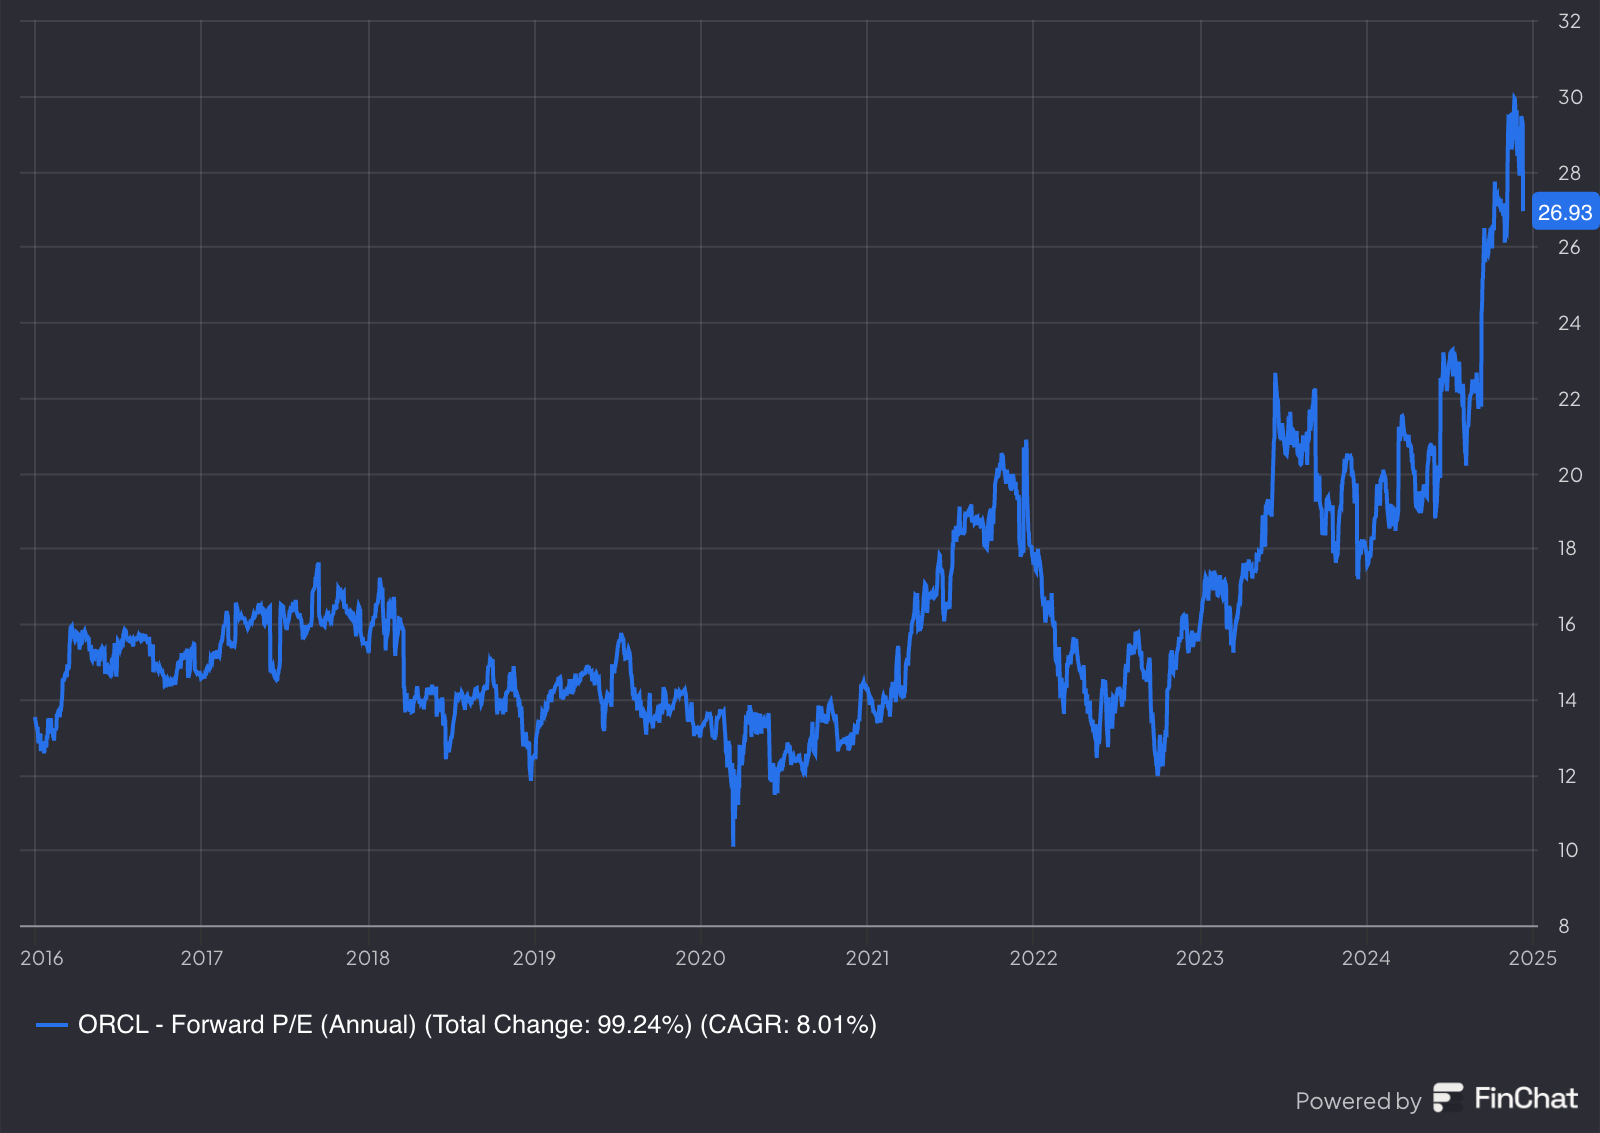Click the 2019 x-axis label
Viewport: 1600px width, 1133px height.
[534, 958]
